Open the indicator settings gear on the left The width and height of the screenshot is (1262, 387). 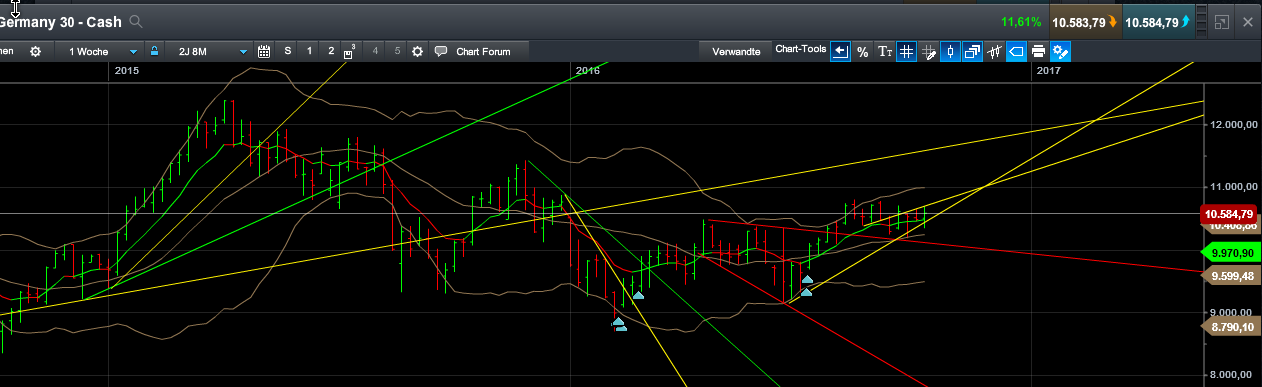coord(36,51)
